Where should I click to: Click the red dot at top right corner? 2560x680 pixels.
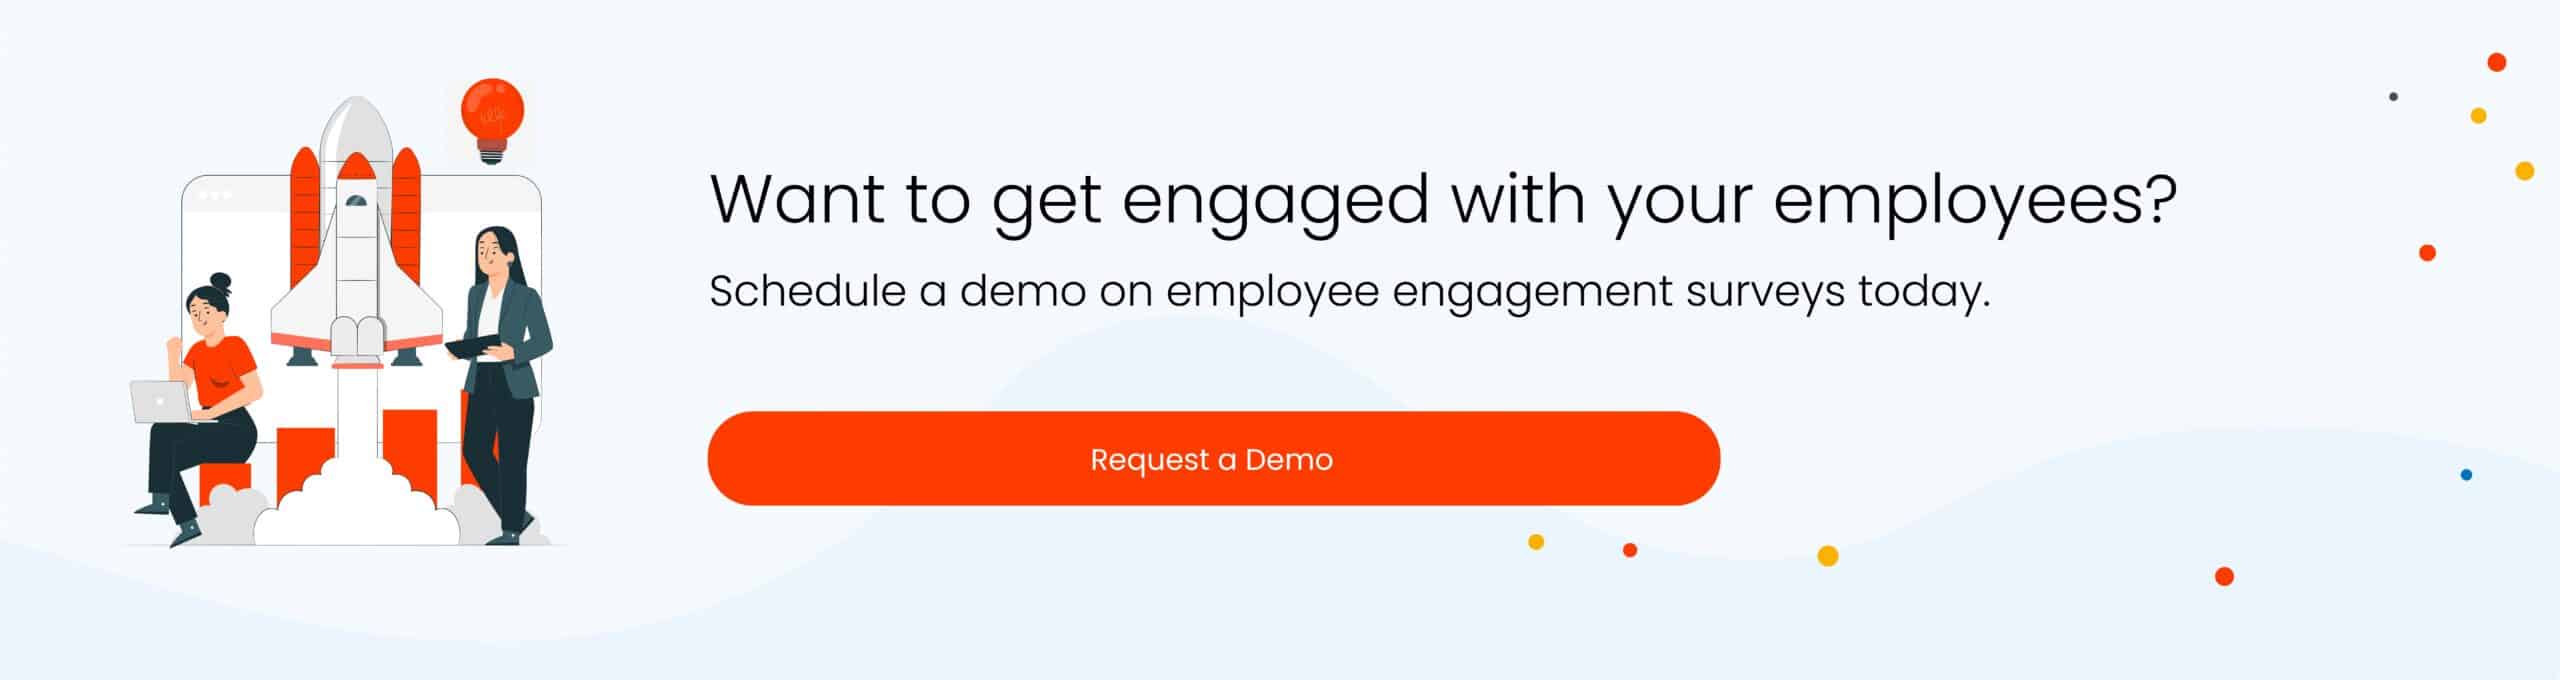pos(2497,62)
